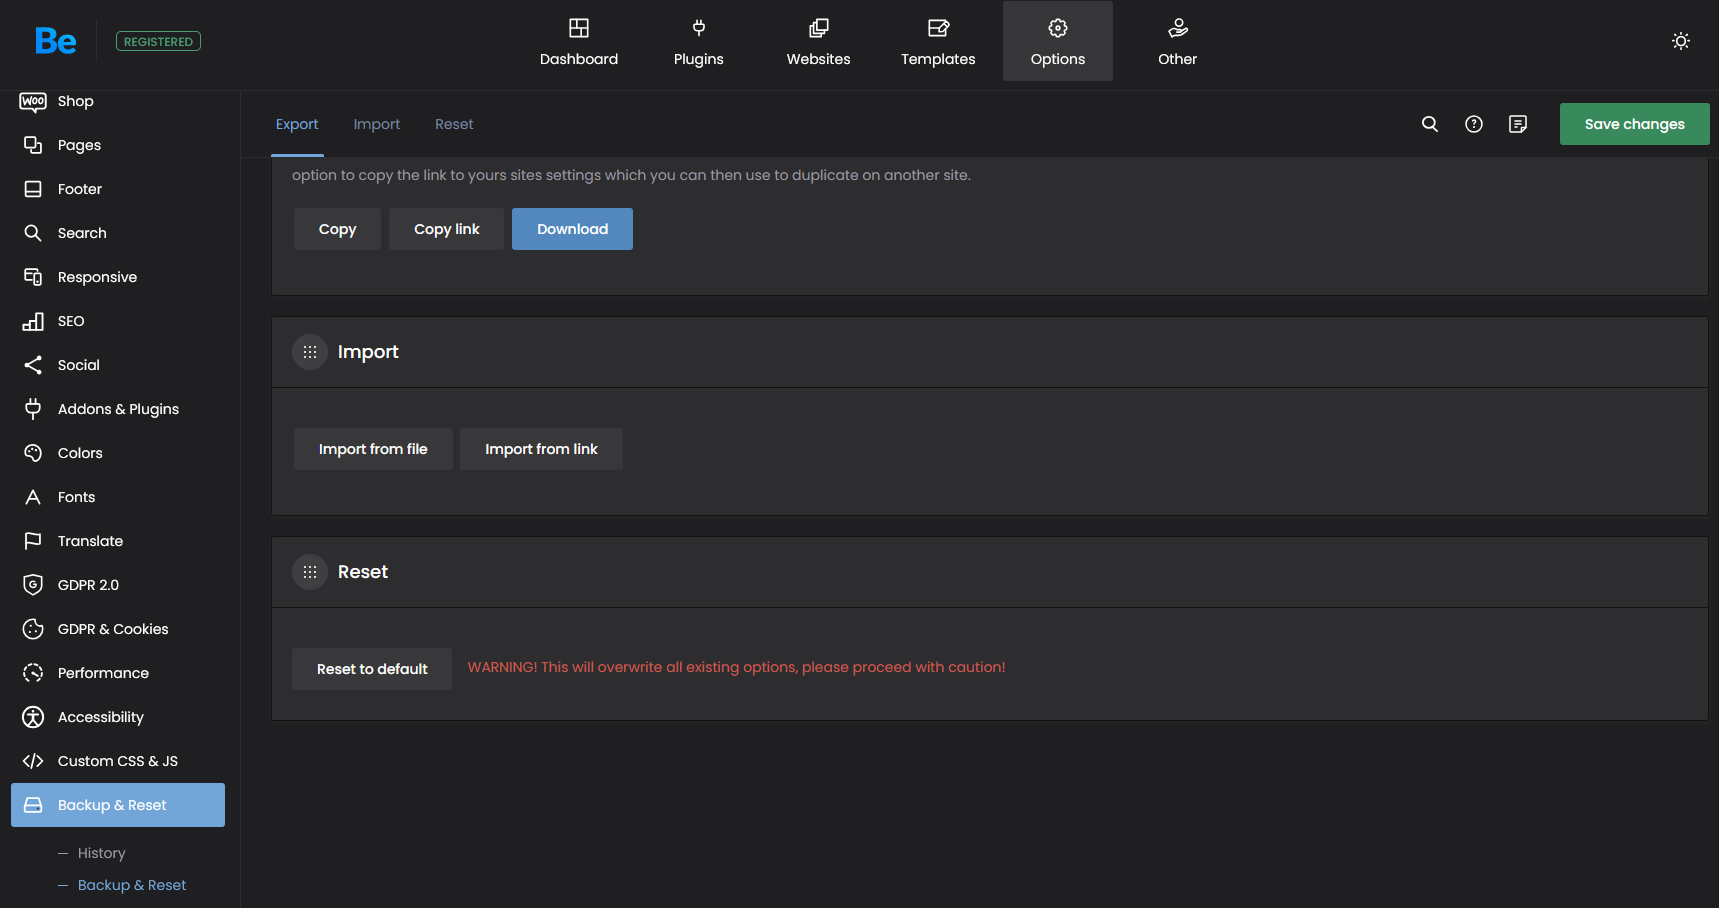This screenshot has height=908, width=1719.
Task: Open Custom CSS & JS in sidebar
Action: [118, 761]
